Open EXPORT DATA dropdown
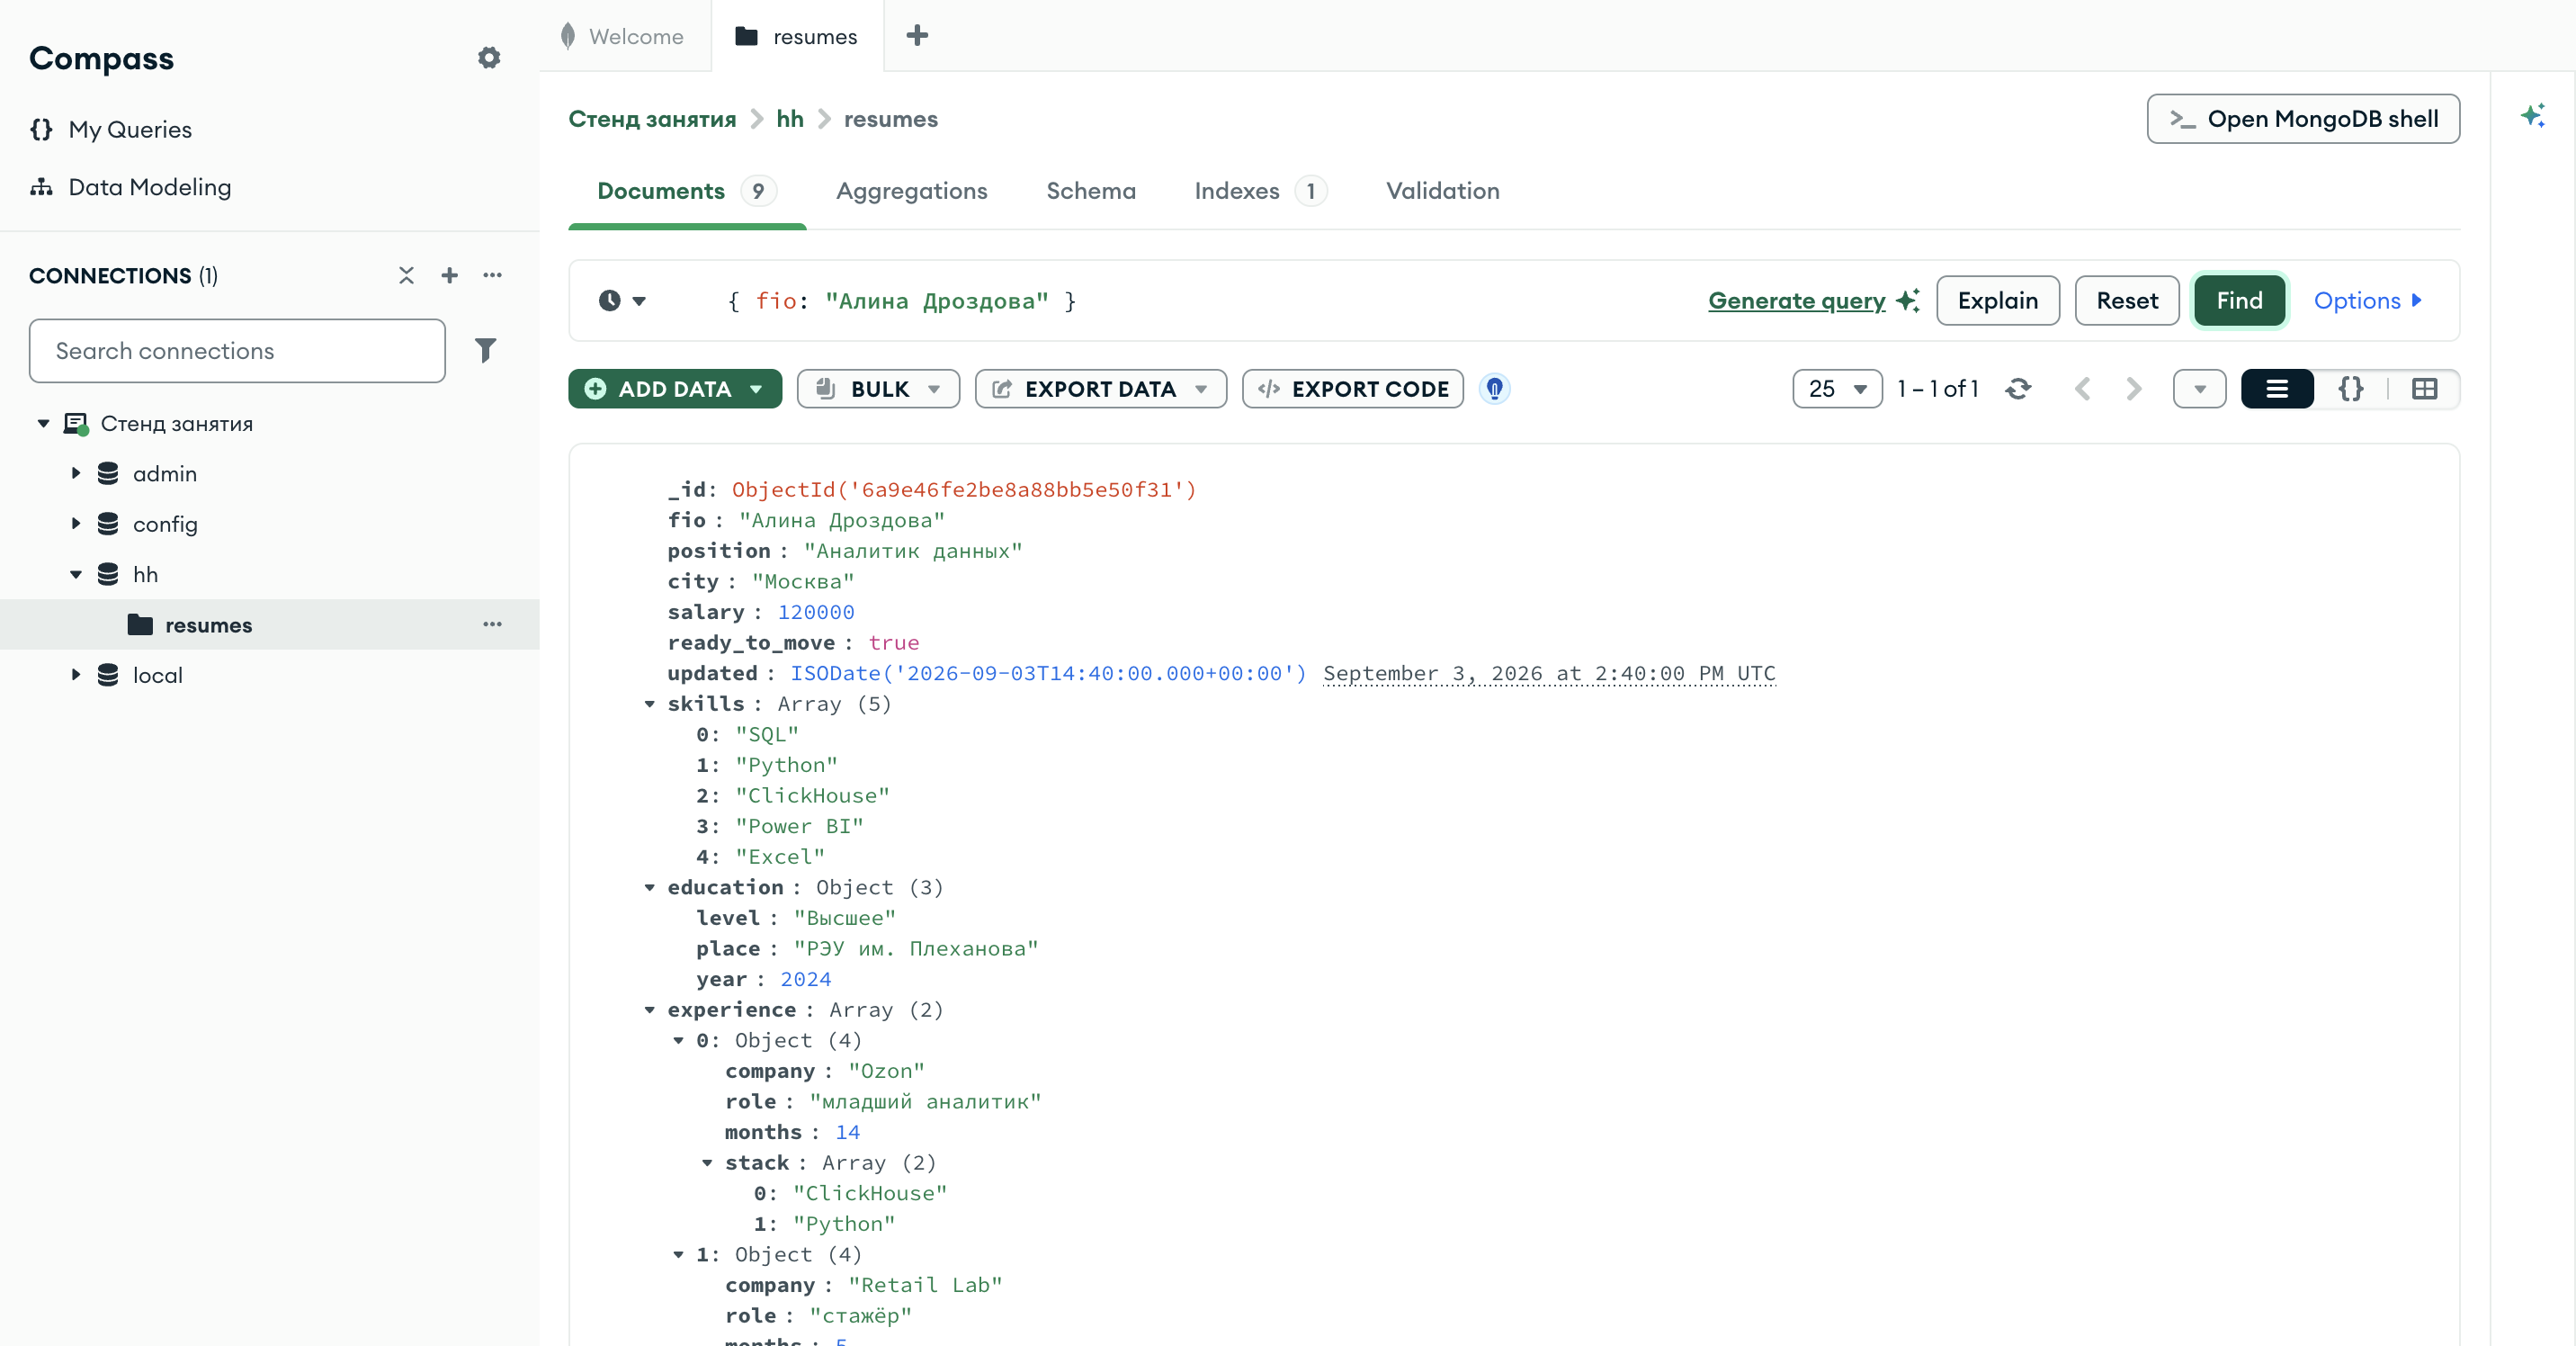This screenshot has width=2576, height=1346. (1101, 389)
